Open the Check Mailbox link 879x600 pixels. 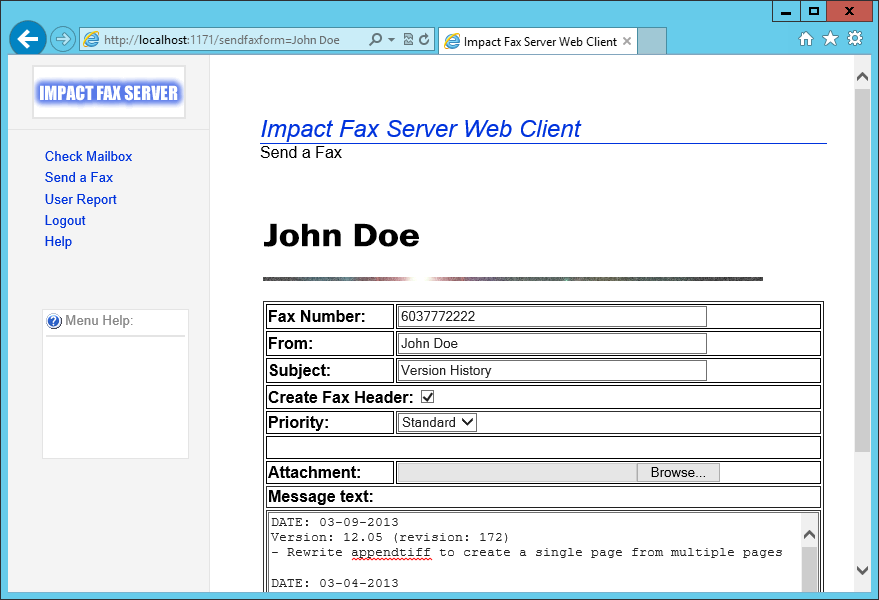pos(88,156)
